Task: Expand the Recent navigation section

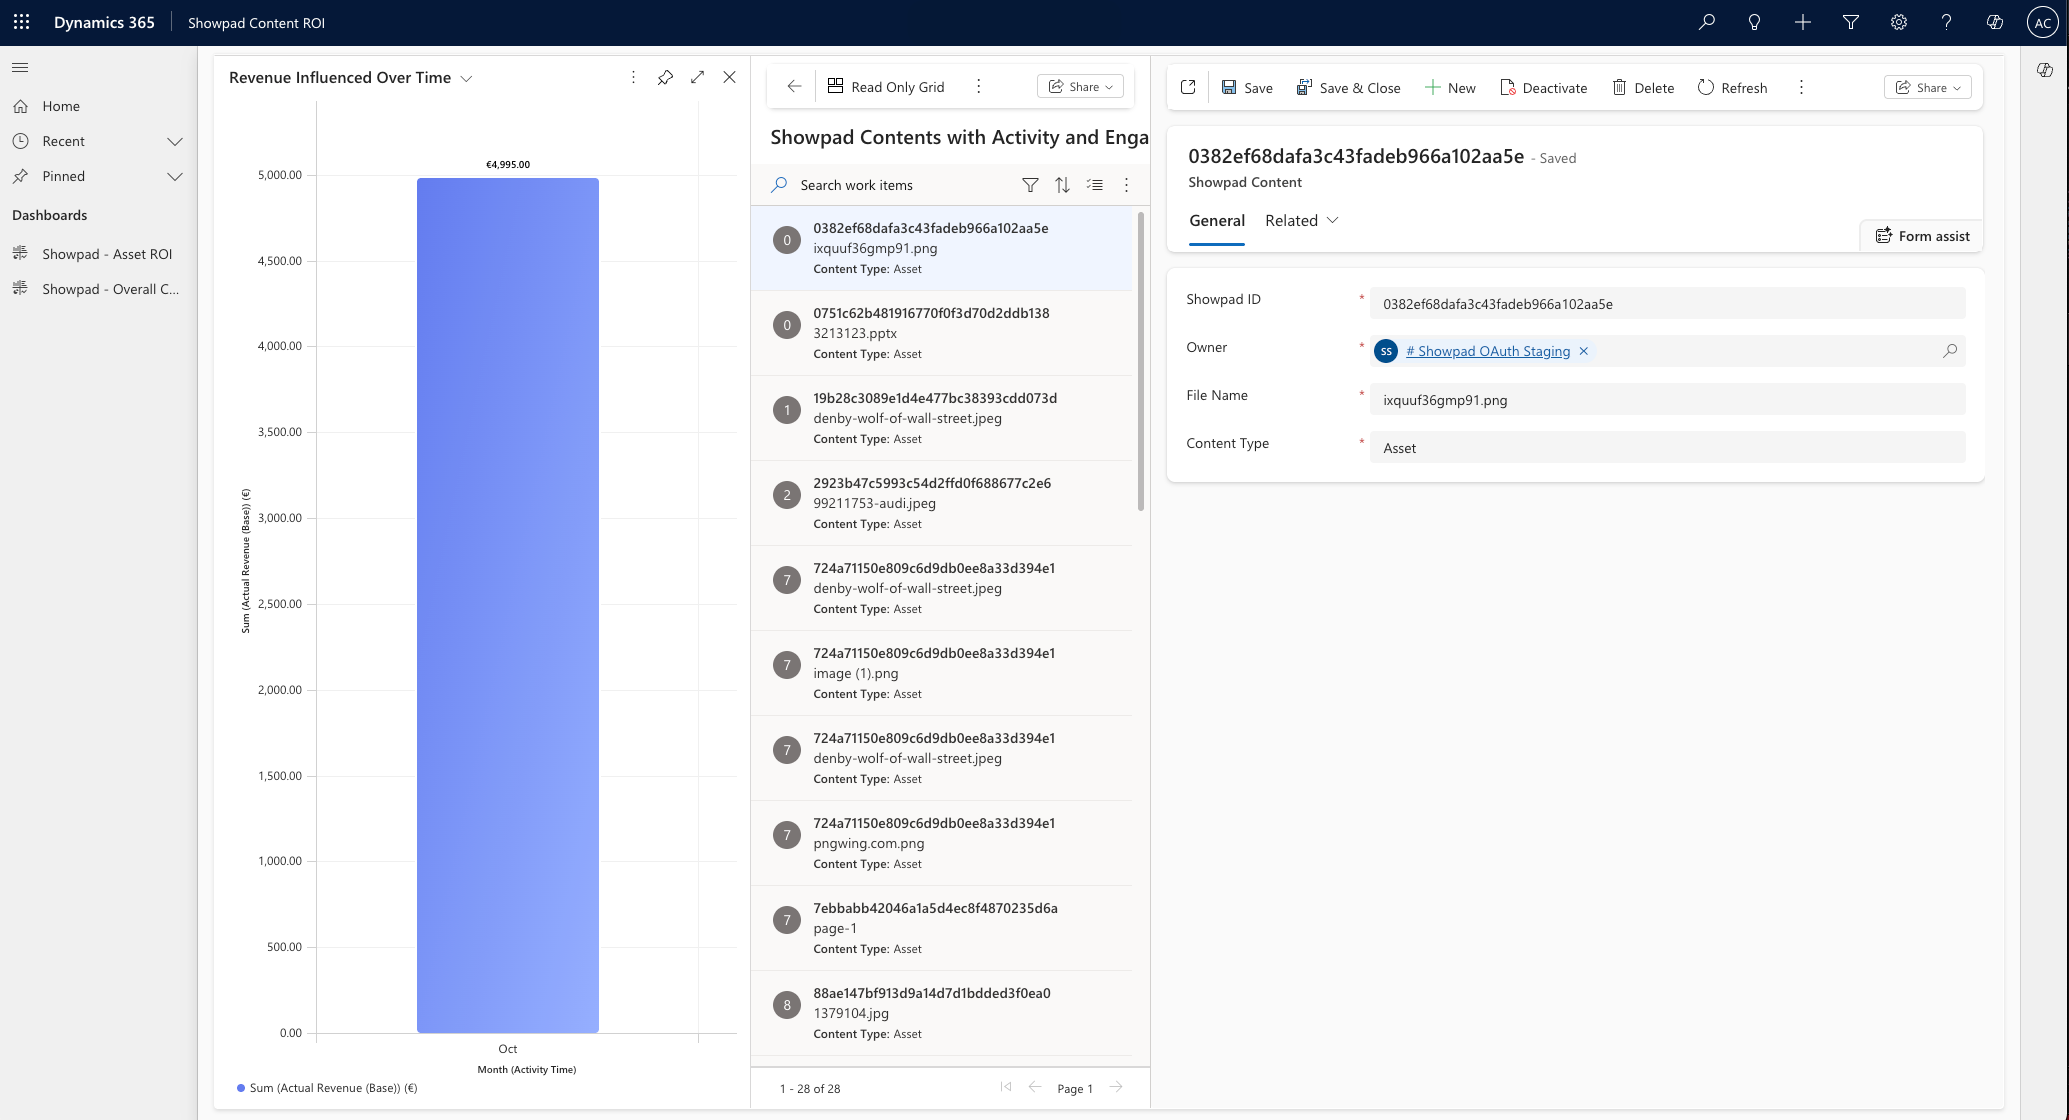Action: coord(175,141)
